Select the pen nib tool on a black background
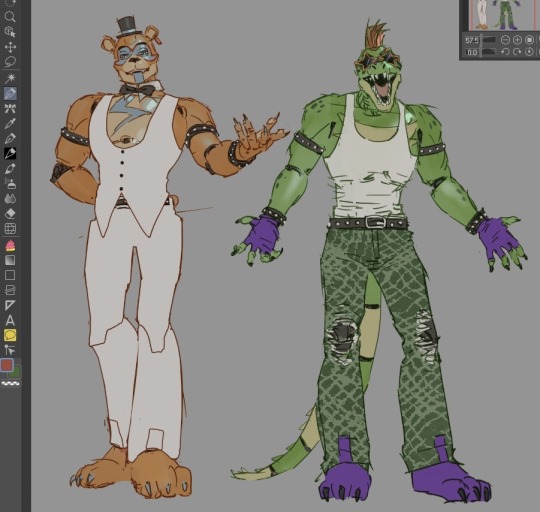This screenshot has width=540, height=512. pyautogui.click(x=10, y=153)
